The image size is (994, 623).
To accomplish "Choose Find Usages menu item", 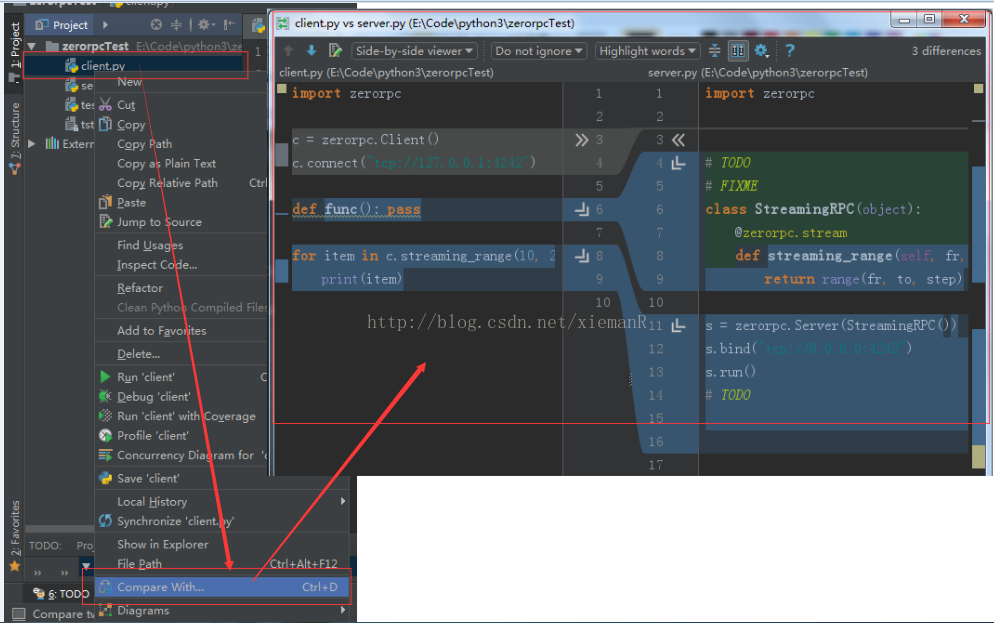I will pos(181,245).
